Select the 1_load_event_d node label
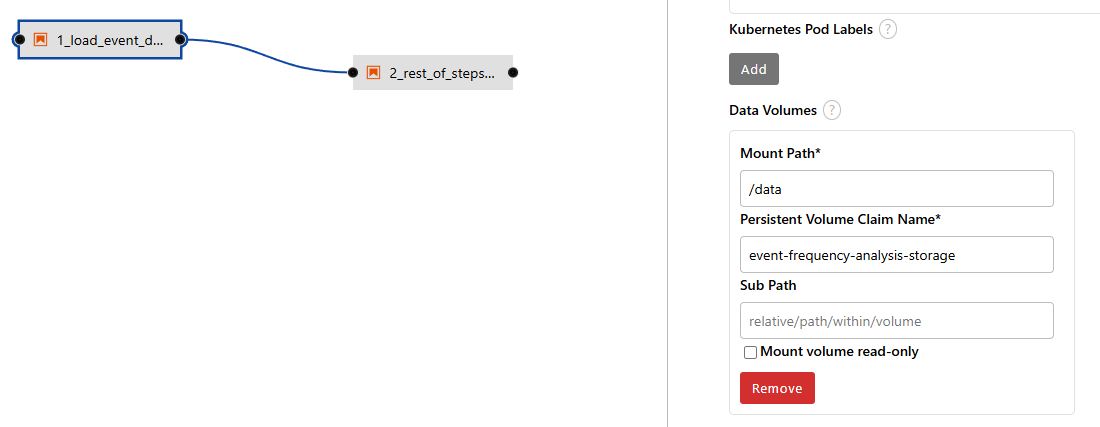Screen dimensions: 1100x427 coord(110,40)
